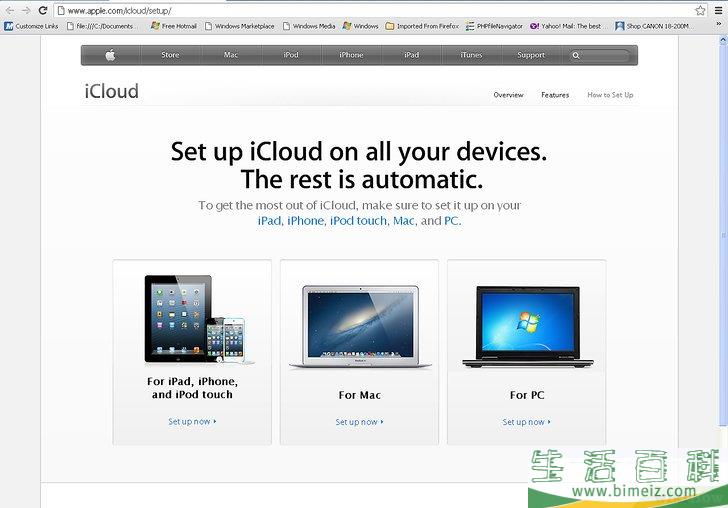Open Yahoo! Mail bookmark
The image size is (728, 508).
point(566,26)
